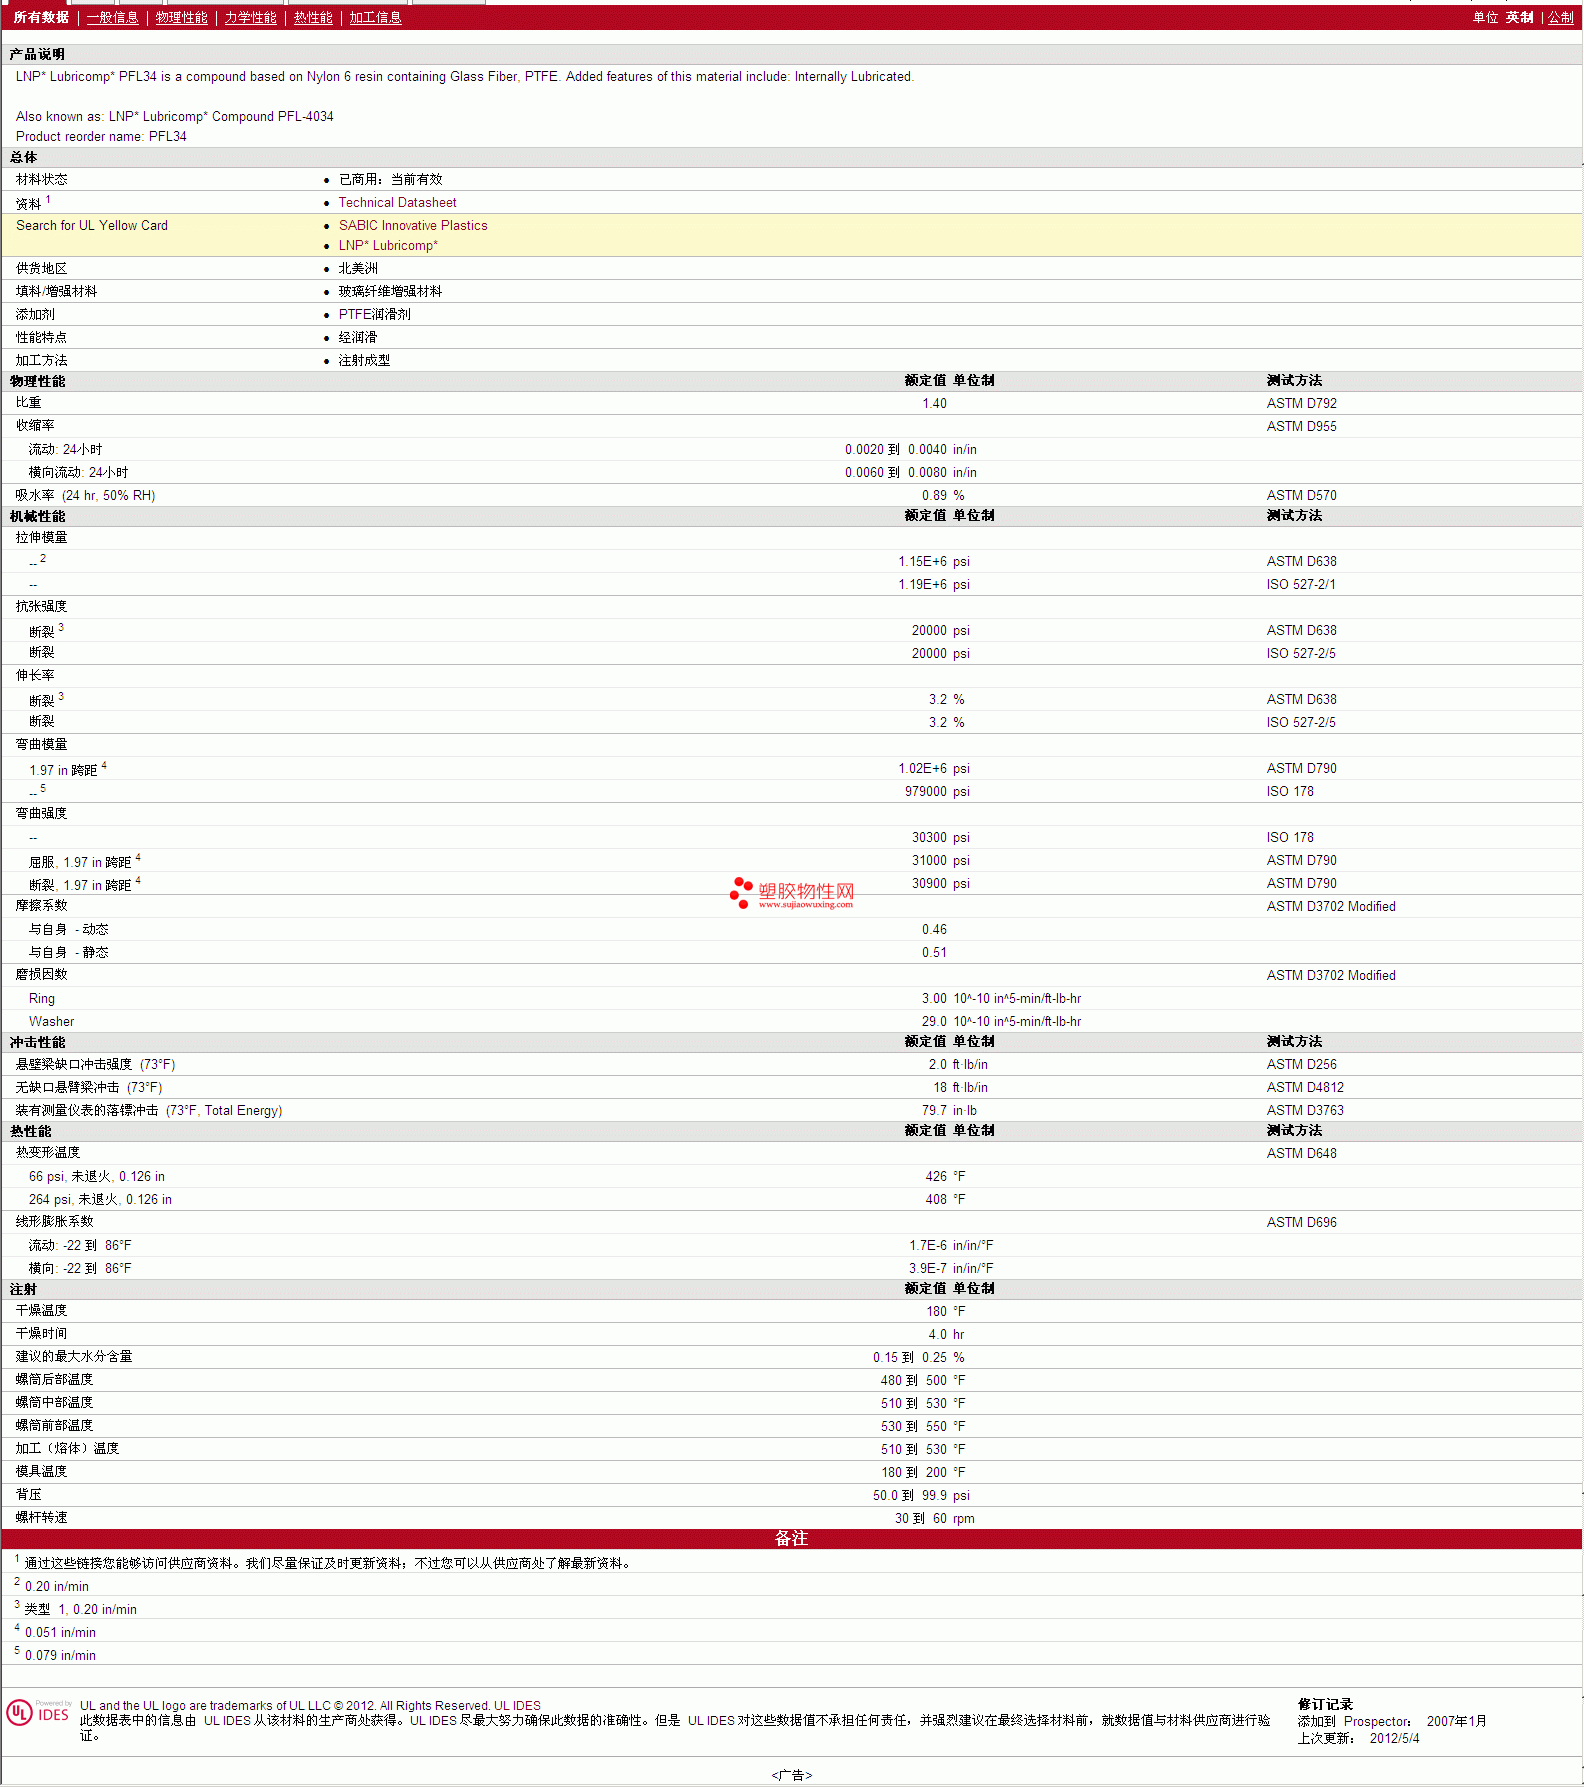Select the 比重 value 1.40
Screen dimensions: 1584x1787
pyautogui.click(x=934, y=403)
